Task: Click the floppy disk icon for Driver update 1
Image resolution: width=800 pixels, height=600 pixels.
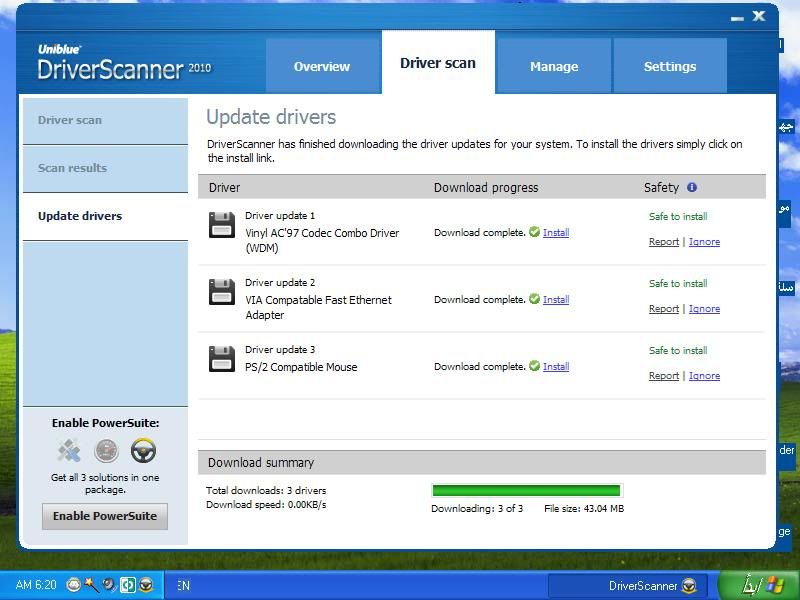Action: click(x=222, y=225)
